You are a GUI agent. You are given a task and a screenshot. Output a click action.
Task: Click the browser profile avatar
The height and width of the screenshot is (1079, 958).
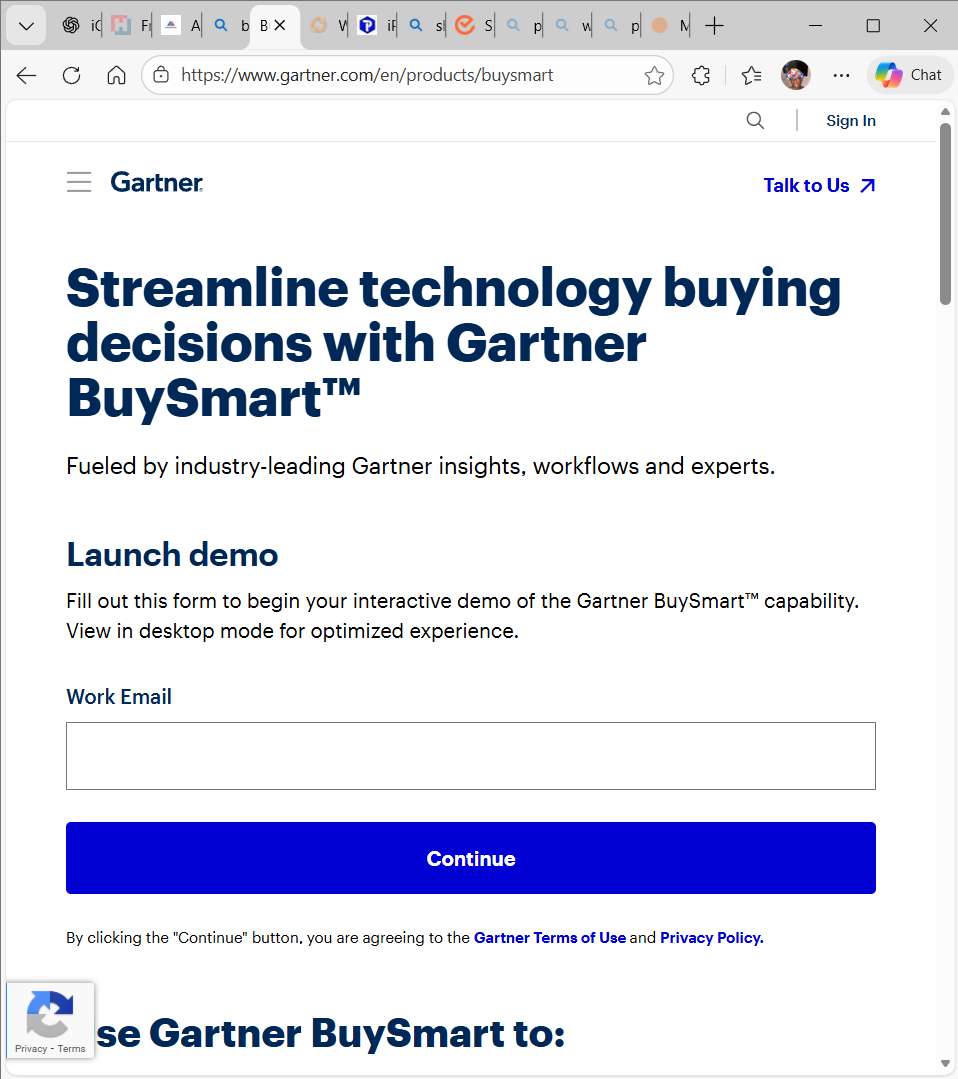(x=795, y=75)
